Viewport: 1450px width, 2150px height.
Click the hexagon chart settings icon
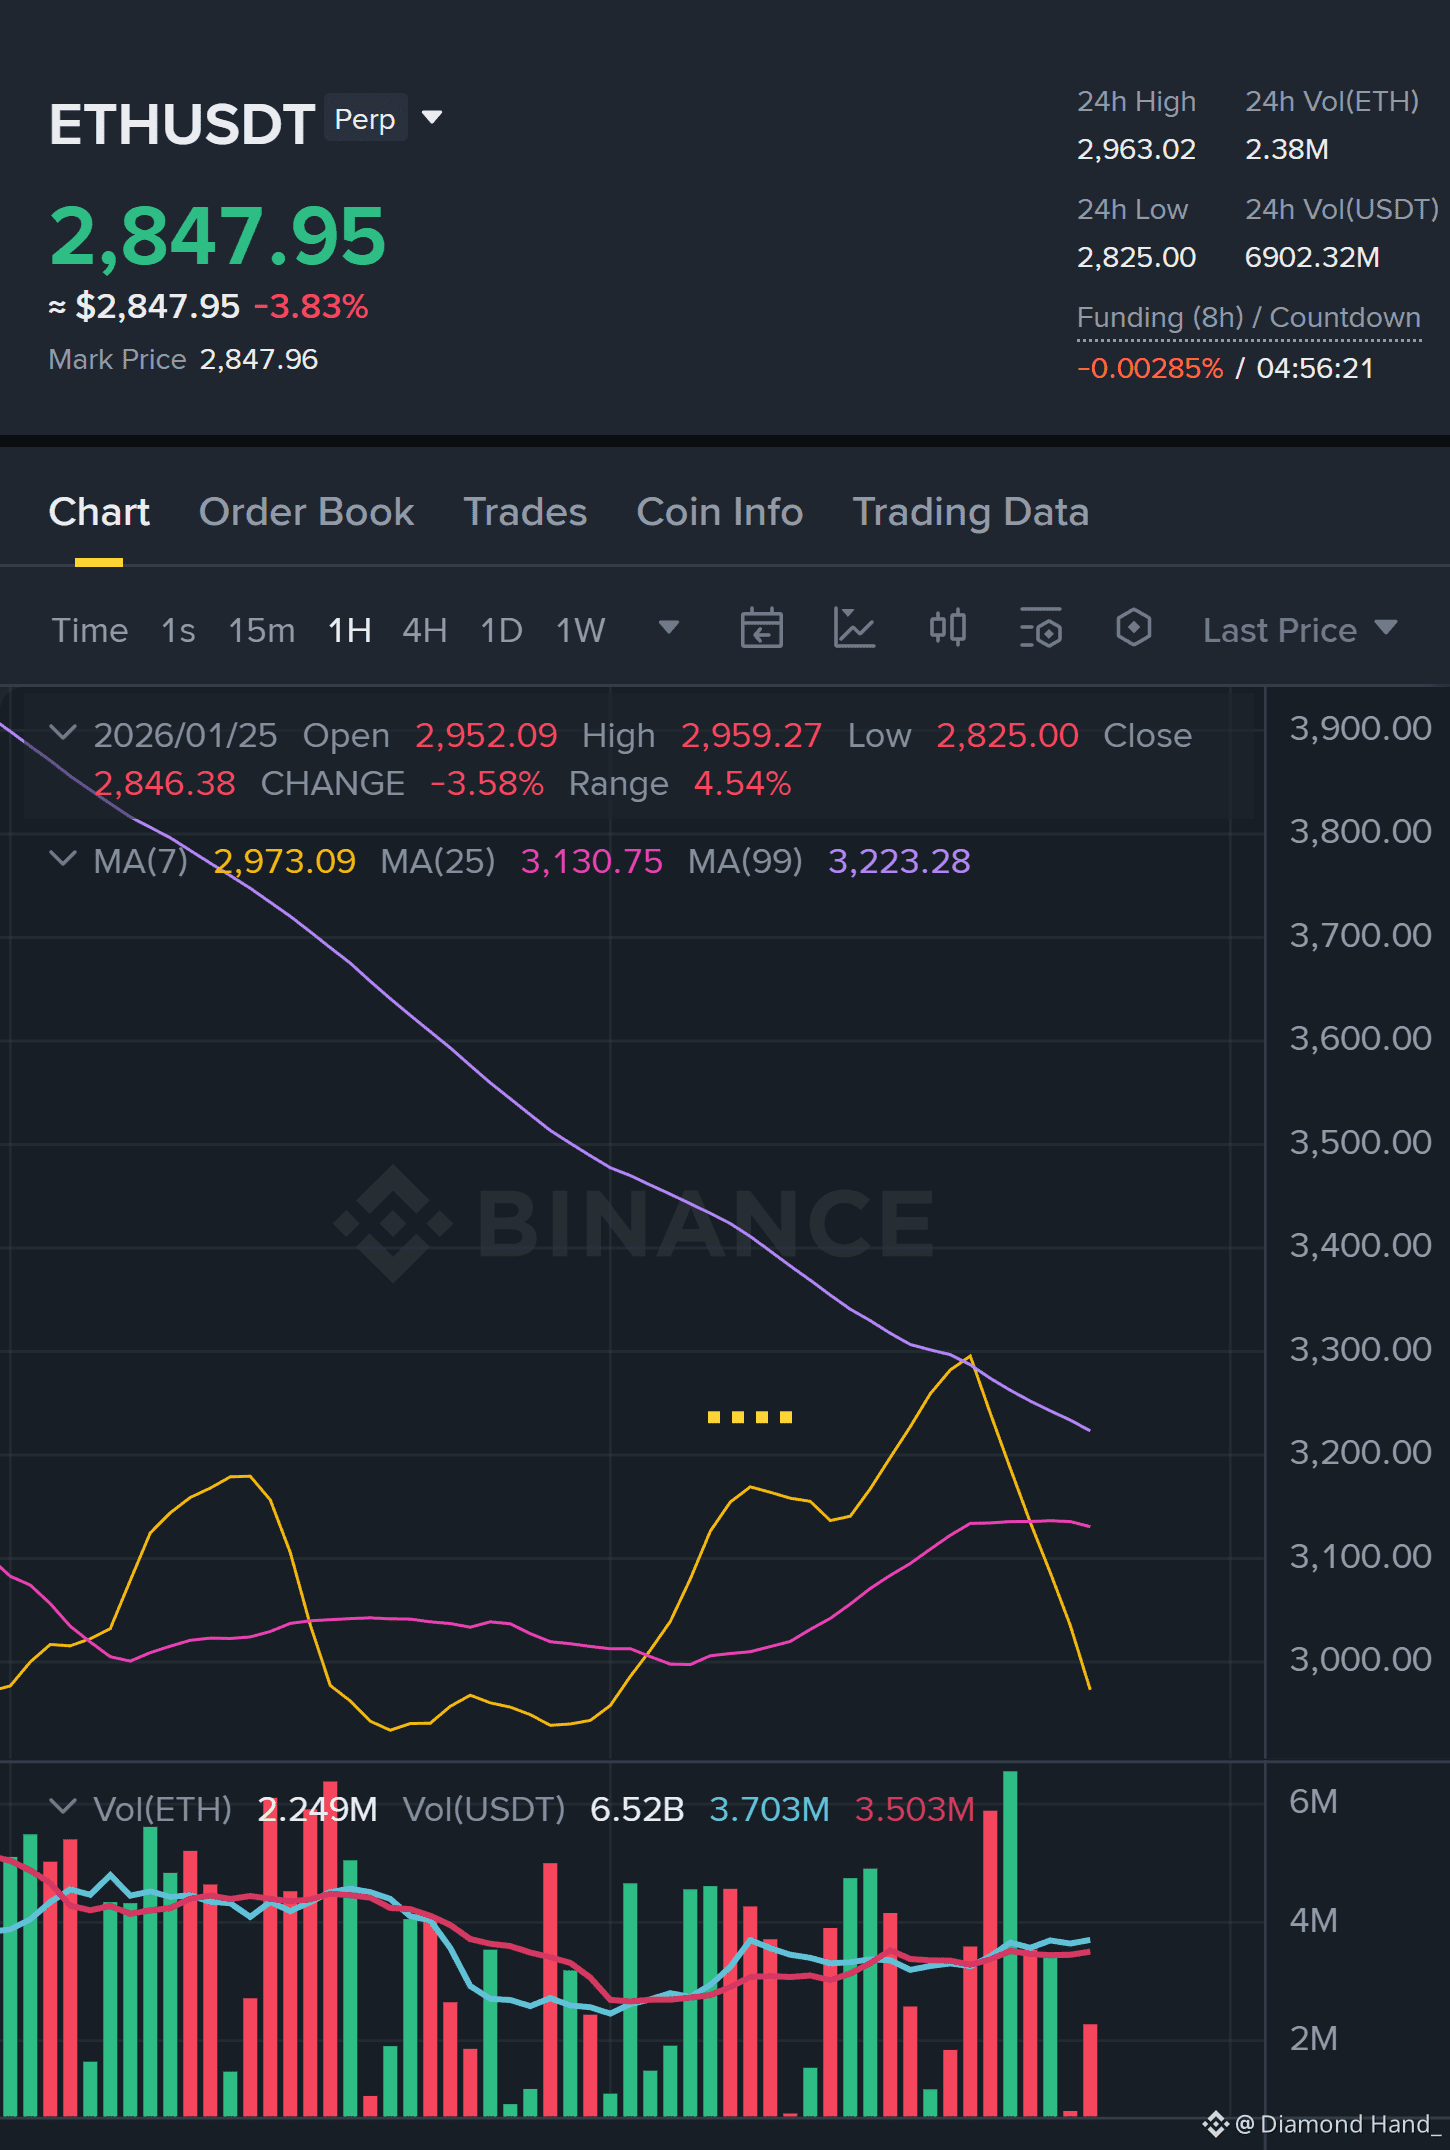point(1133,629)
